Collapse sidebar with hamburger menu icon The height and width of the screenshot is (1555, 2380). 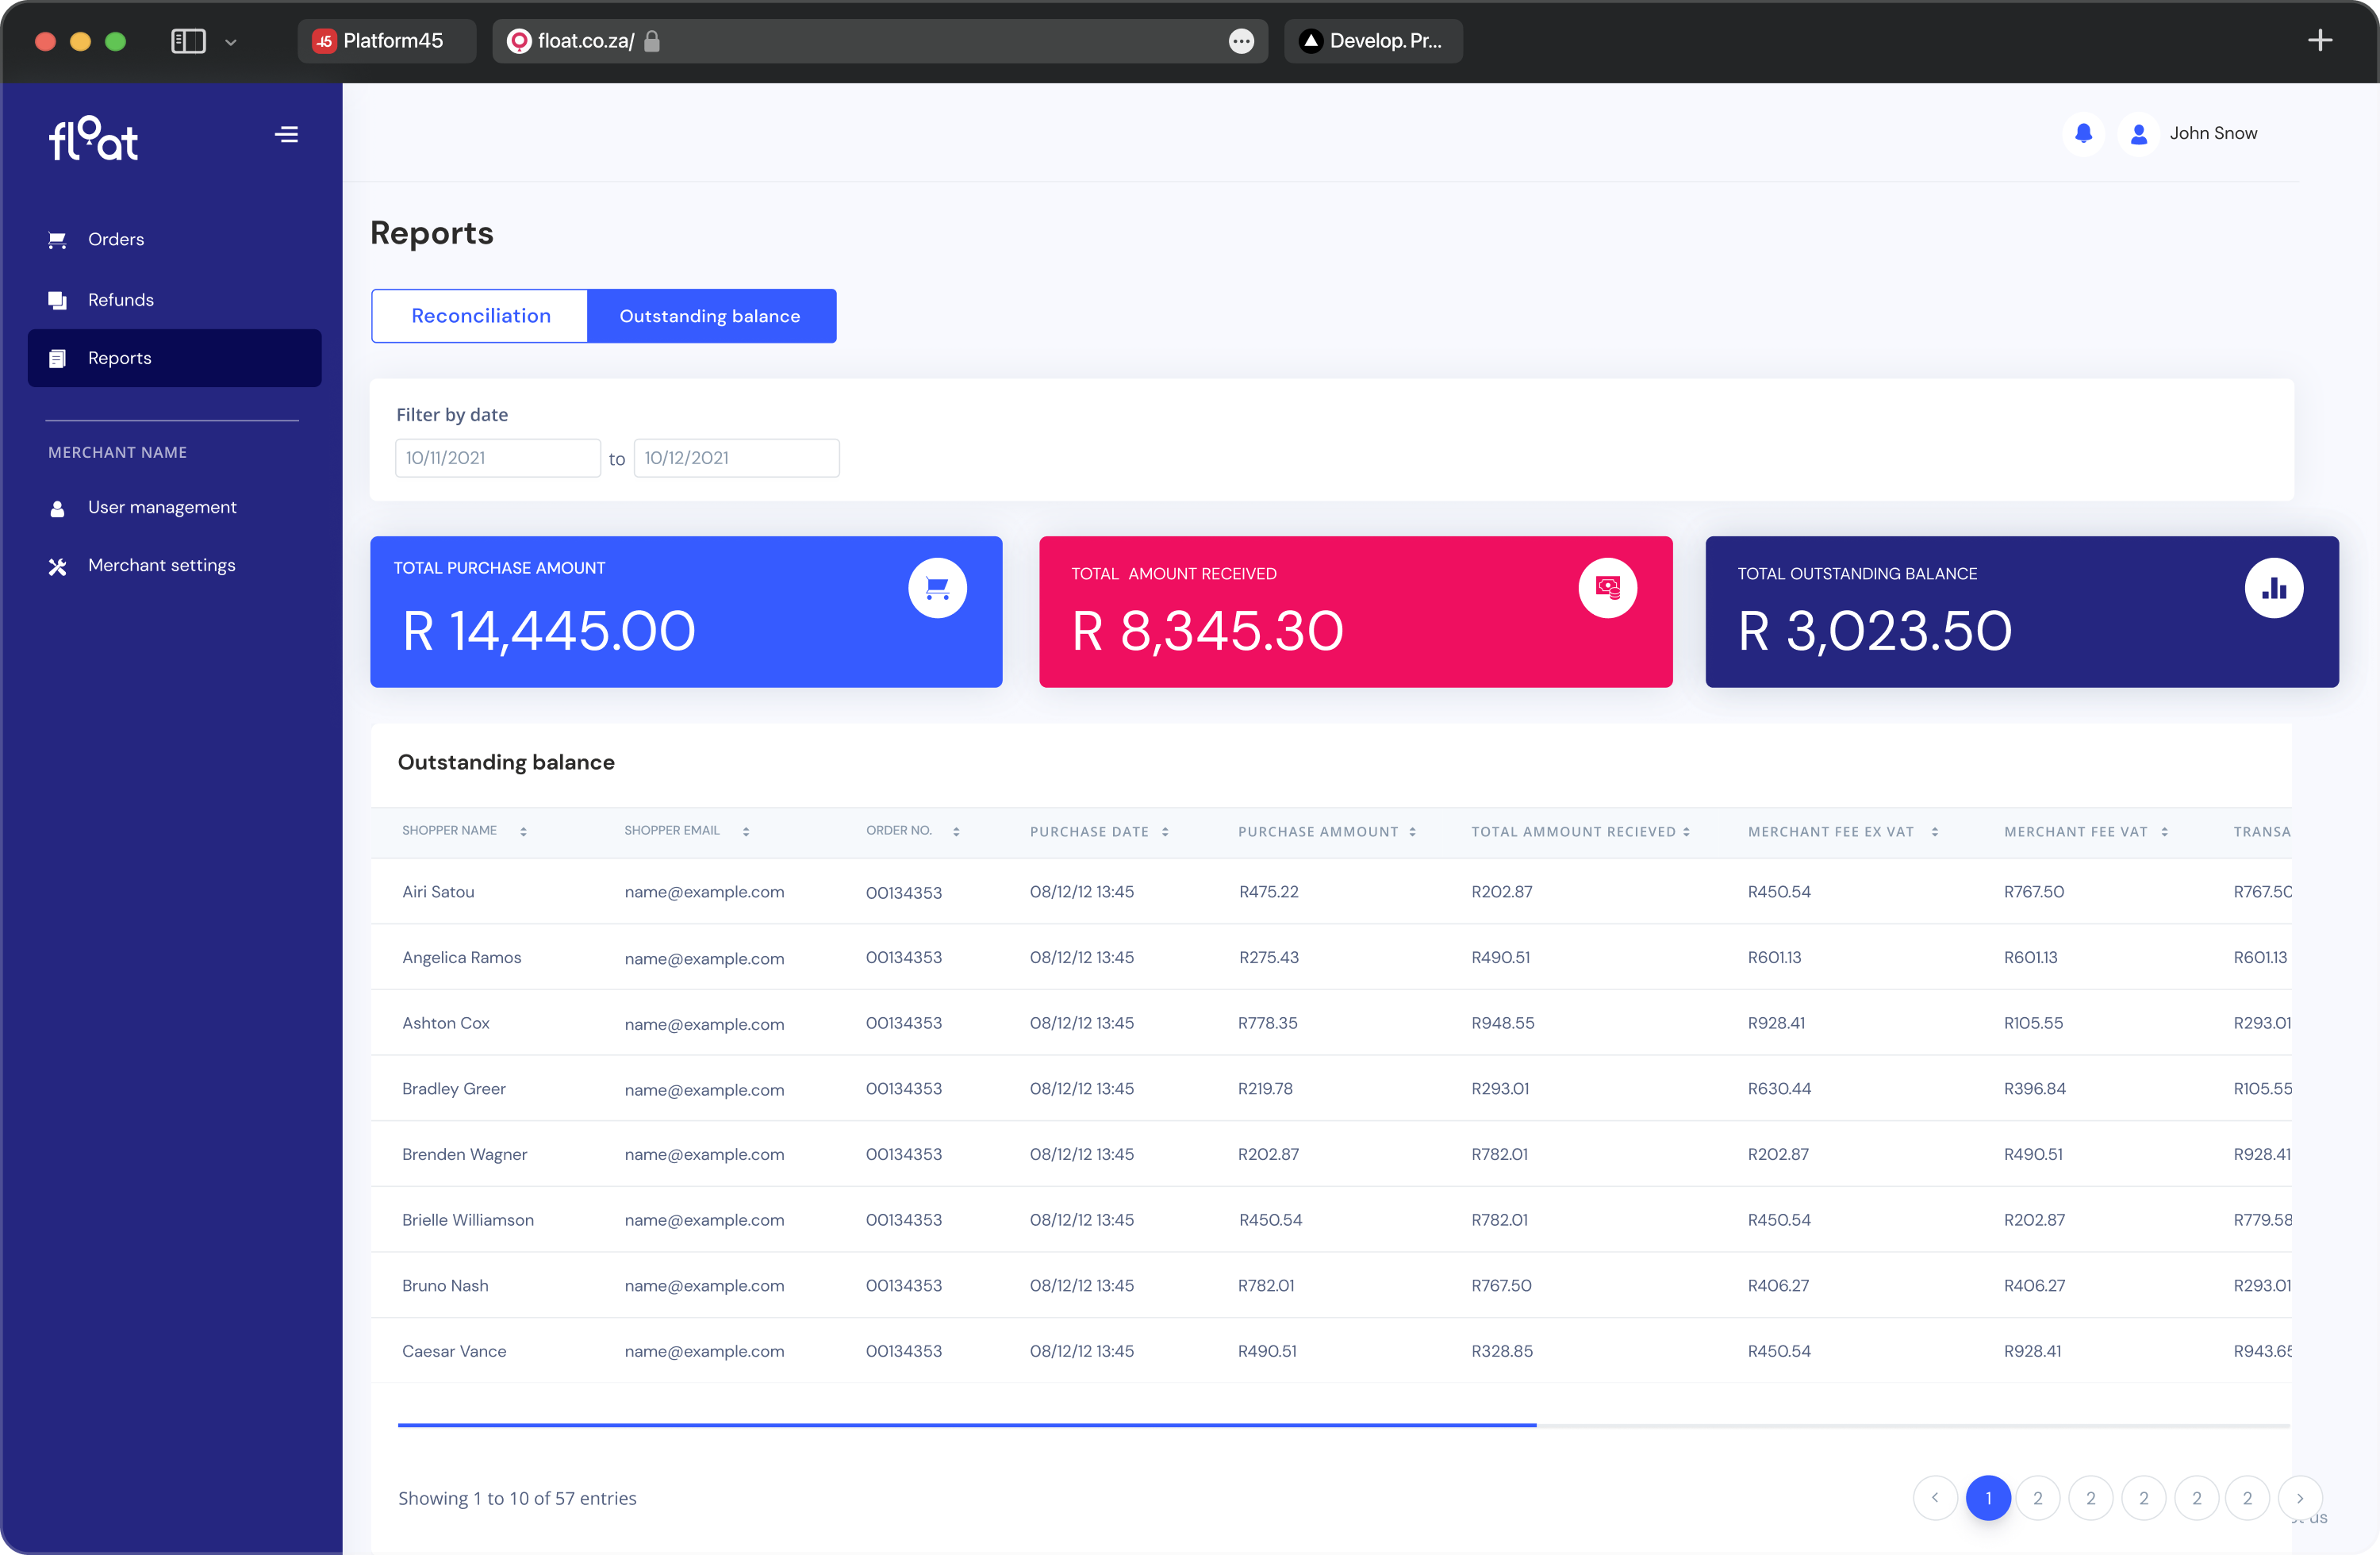click(x=287, y=134)
